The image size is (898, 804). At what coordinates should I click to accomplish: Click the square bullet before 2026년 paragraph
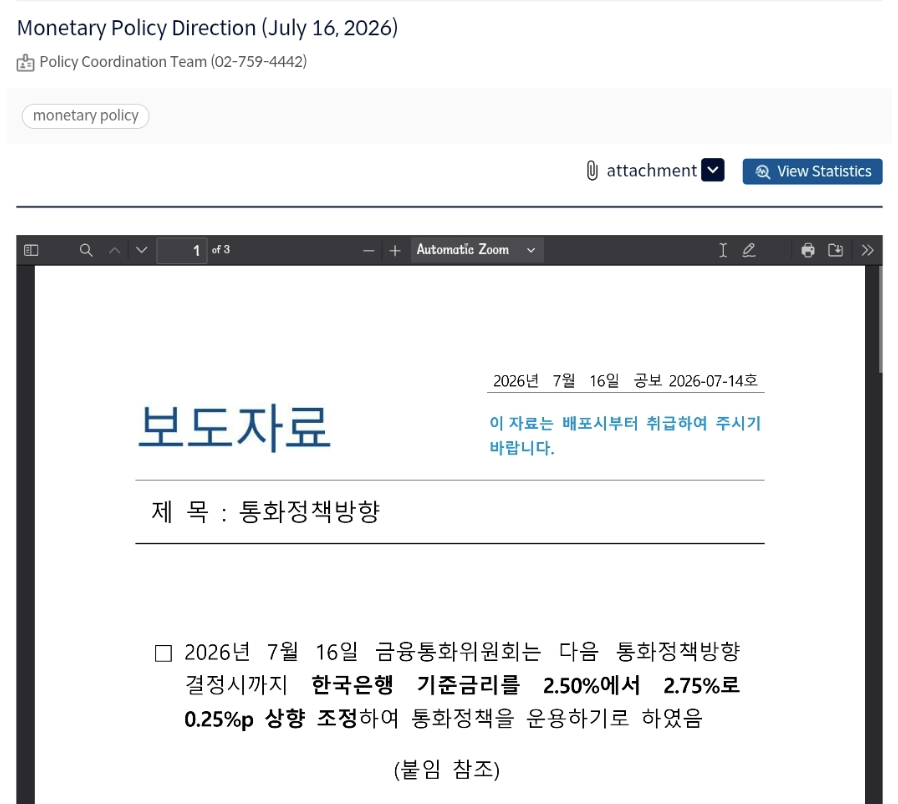[163, 653]
